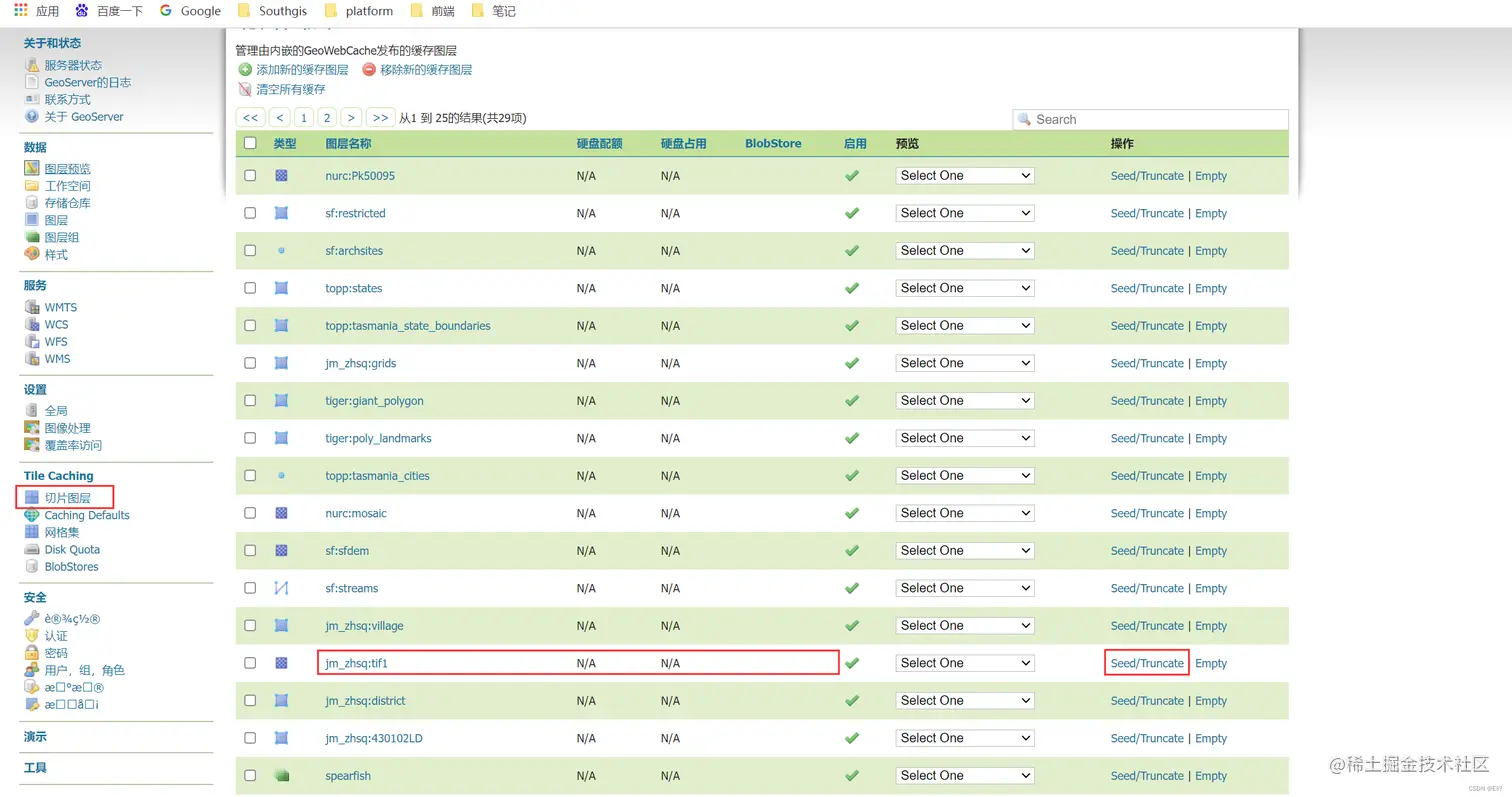Click Seed/Truncate for jm_zhsq:tif1
Viewport: 1512px width, 797px height.
click(1147, 663)
